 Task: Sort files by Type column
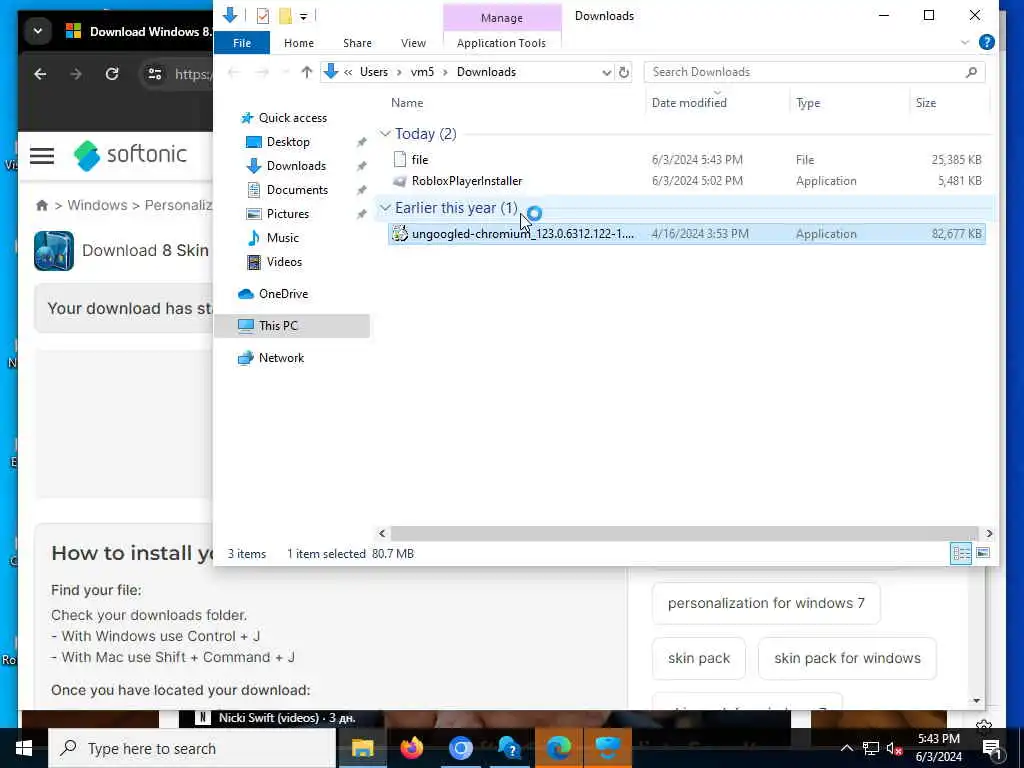tap(808, 103)
